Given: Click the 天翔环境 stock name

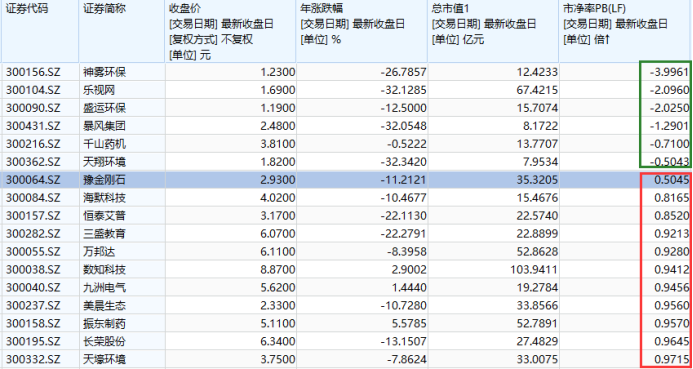Looking at the screenshot, I should [x=105, y=162].
